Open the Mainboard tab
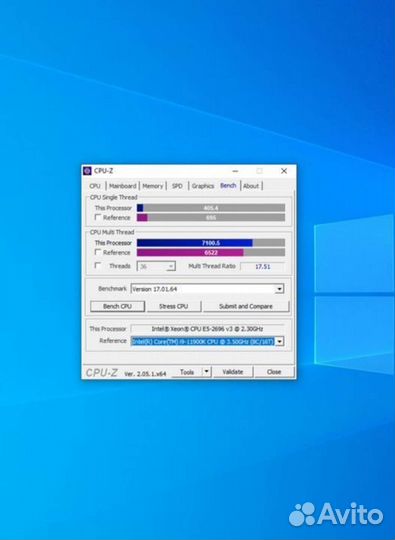Viewport: 395px width, 540px height. click(x=123, y=186)
